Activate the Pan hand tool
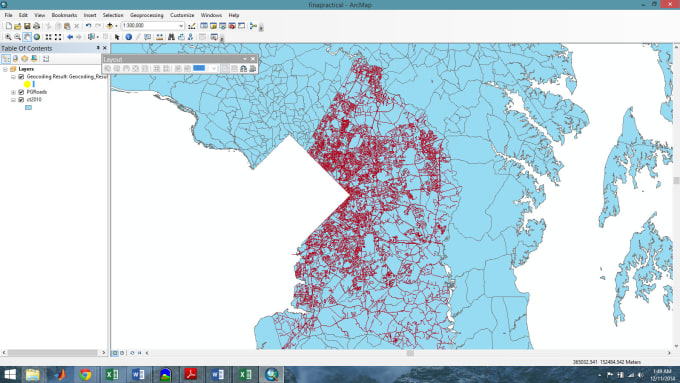Screen dimensions: 680x383 tap(27, 37)
